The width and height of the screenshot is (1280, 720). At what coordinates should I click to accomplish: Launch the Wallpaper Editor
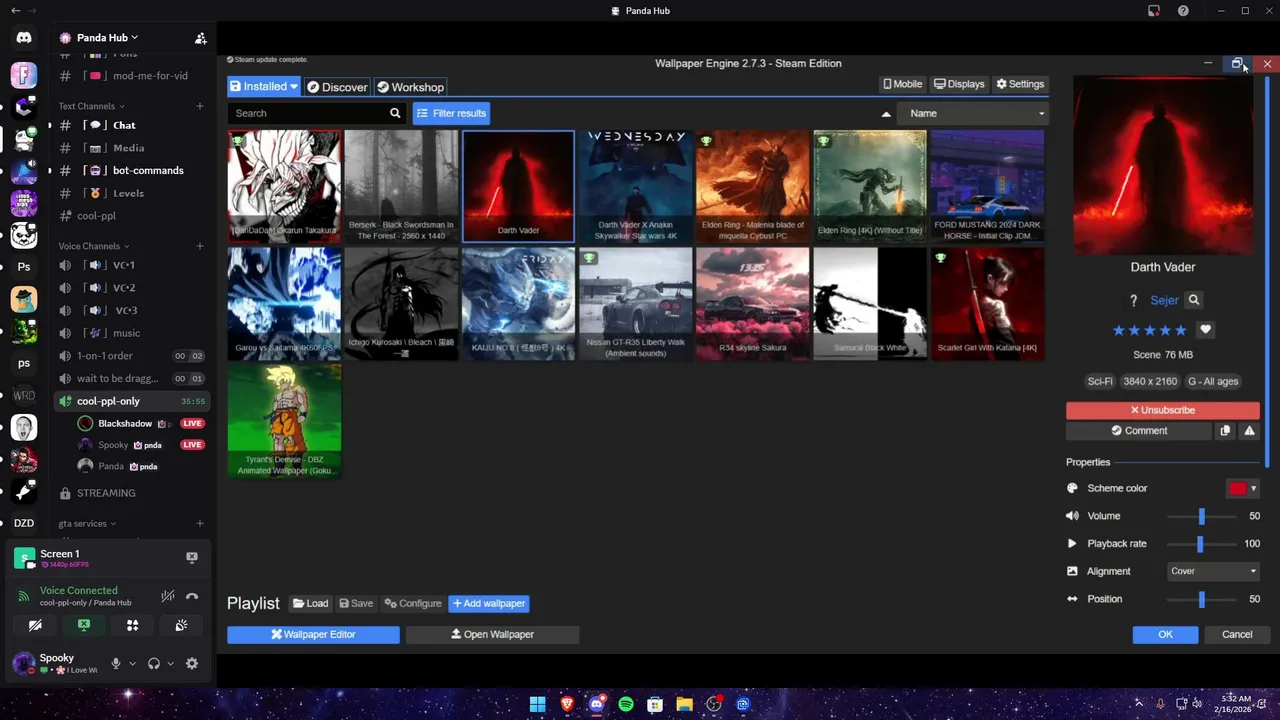click(313, 634)
